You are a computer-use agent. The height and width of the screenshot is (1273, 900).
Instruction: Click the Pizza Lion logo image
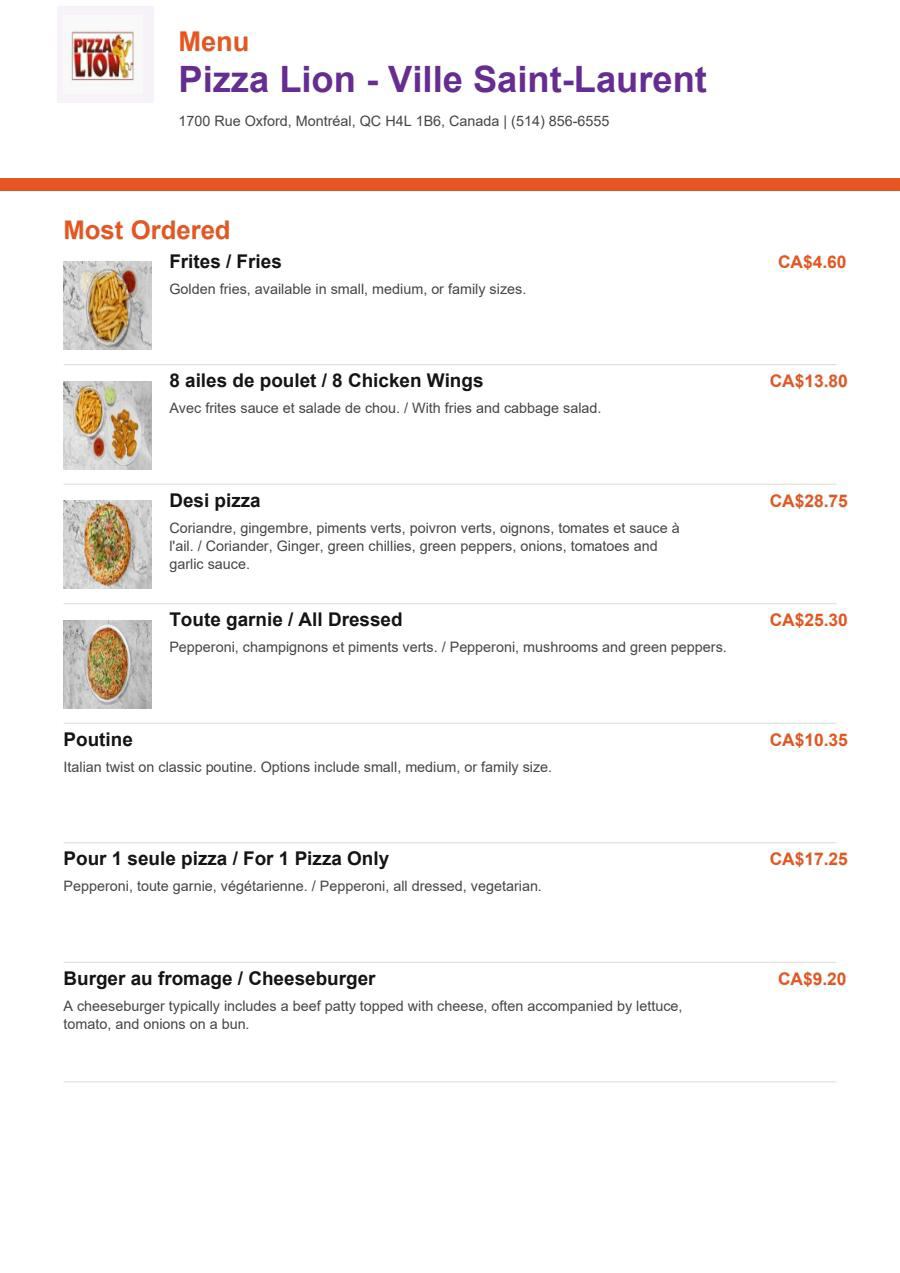(x=105, y=54)
